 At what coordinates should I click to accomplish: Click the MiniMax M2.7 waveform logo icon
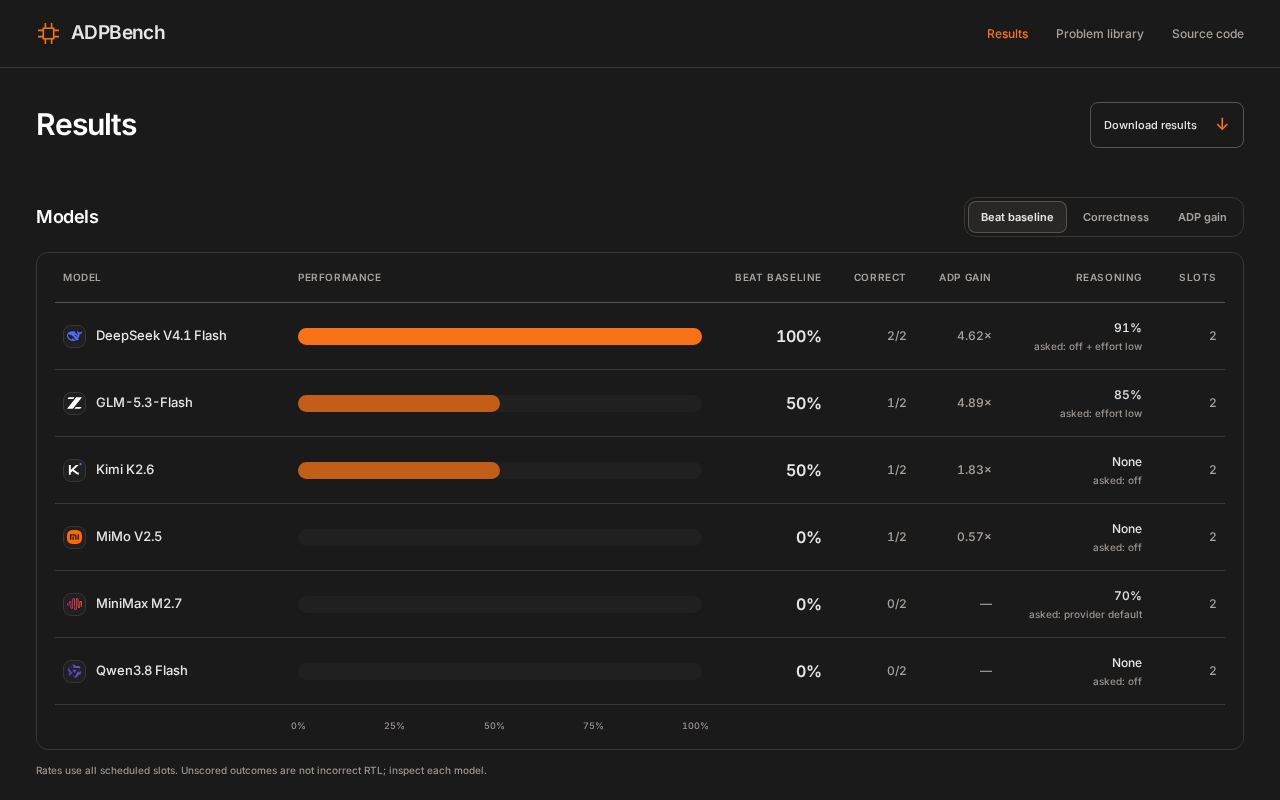pyautogui.click(x=74, y=604)
